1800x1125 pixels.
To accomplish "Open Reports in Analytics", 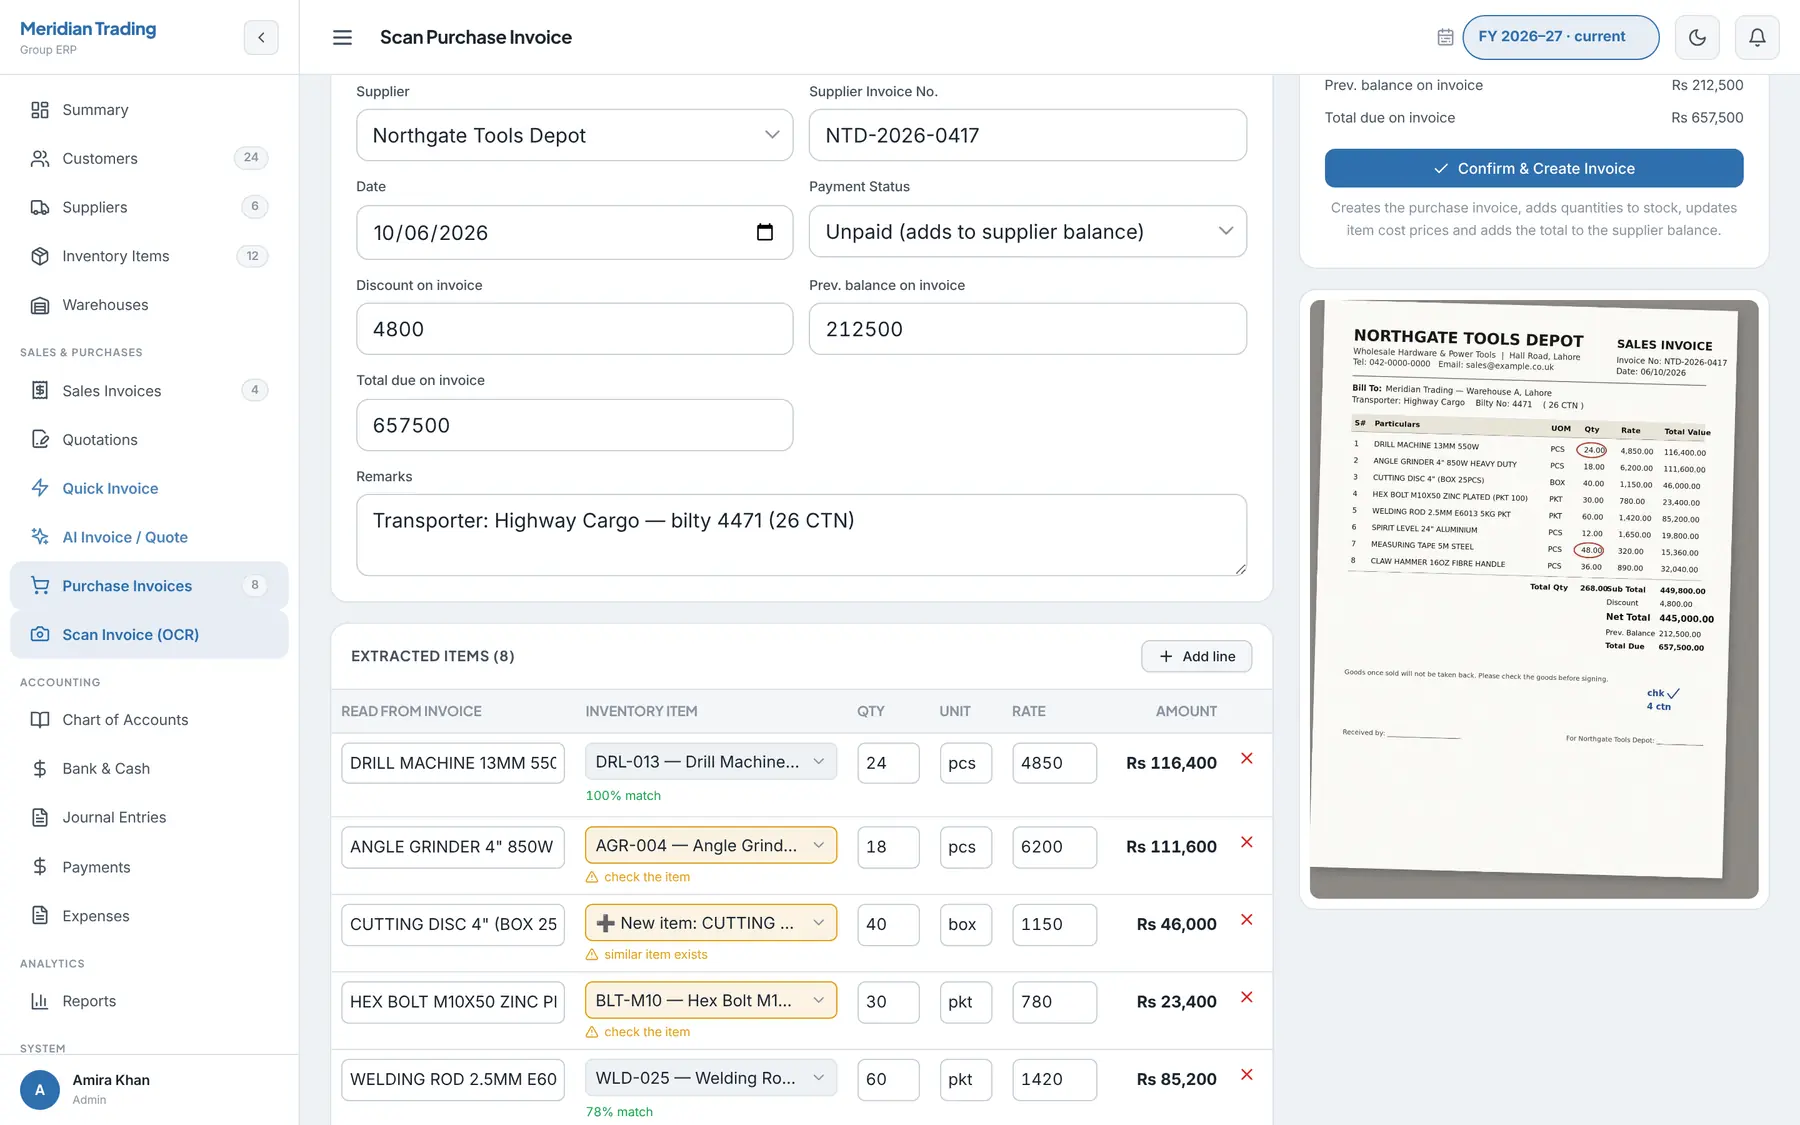I will (149, 1001).
